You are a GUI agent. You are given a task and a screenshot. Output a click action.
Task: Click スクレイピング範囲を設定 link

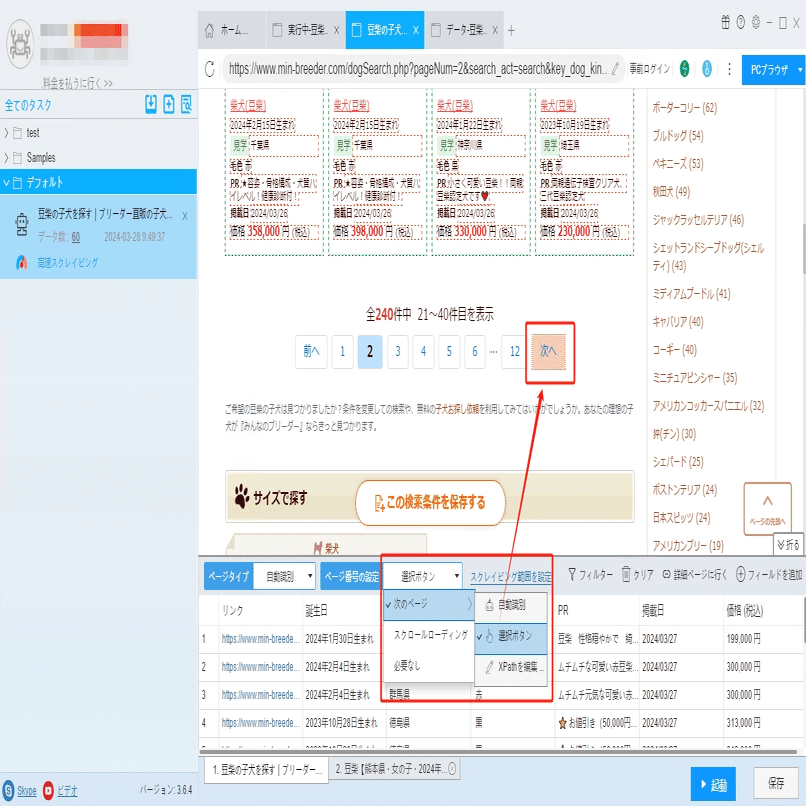(x=510, y=577)
